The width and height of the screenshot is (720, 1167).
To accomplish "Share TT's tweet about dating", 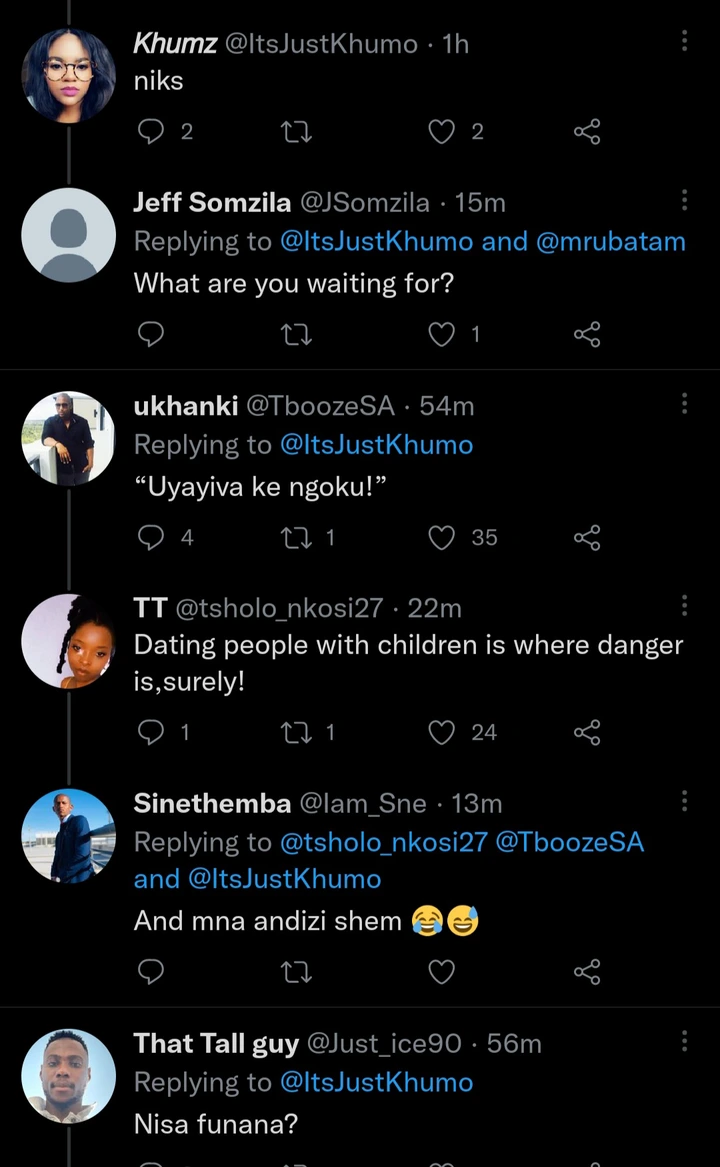I will [587, 732].
